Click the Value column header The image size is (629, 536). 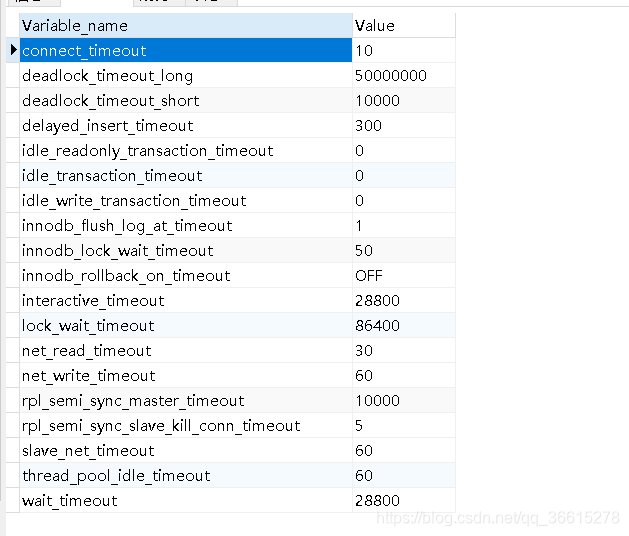coord(404,26)
